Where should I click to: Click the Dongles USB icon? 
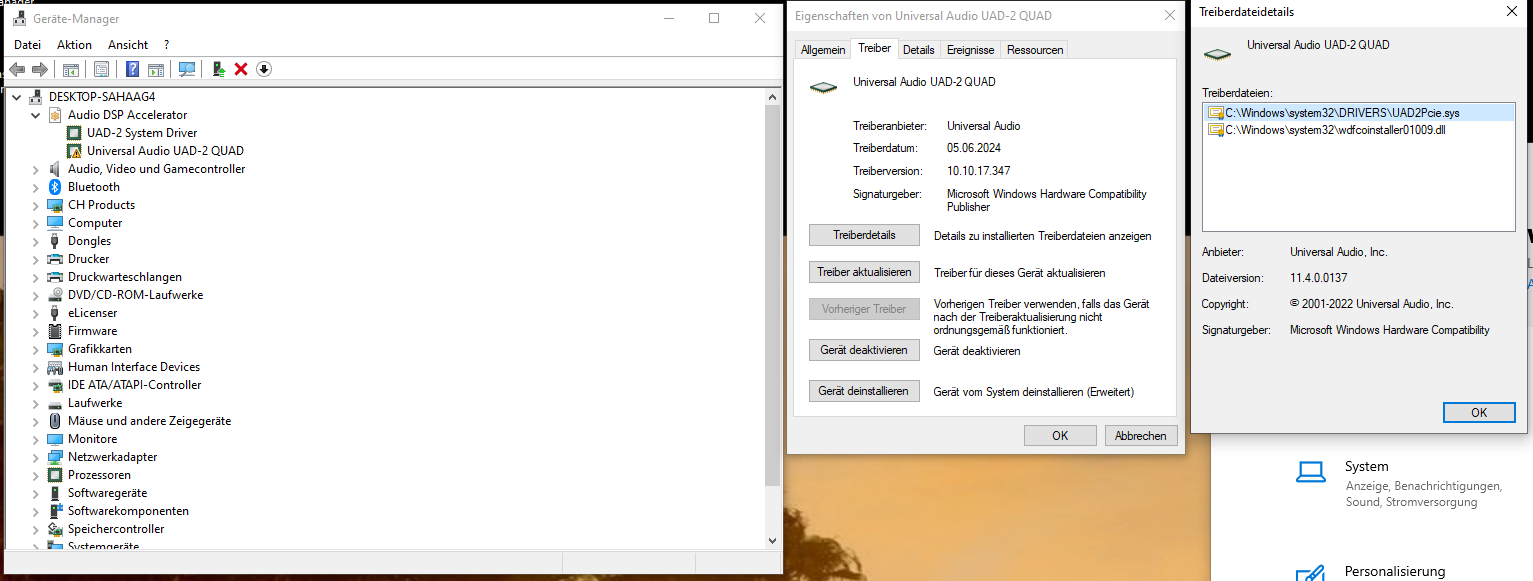[56, 241]
